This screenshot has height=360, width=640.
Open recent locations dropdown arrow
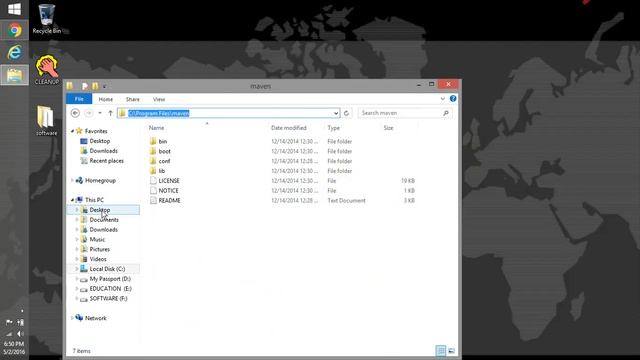100,113
